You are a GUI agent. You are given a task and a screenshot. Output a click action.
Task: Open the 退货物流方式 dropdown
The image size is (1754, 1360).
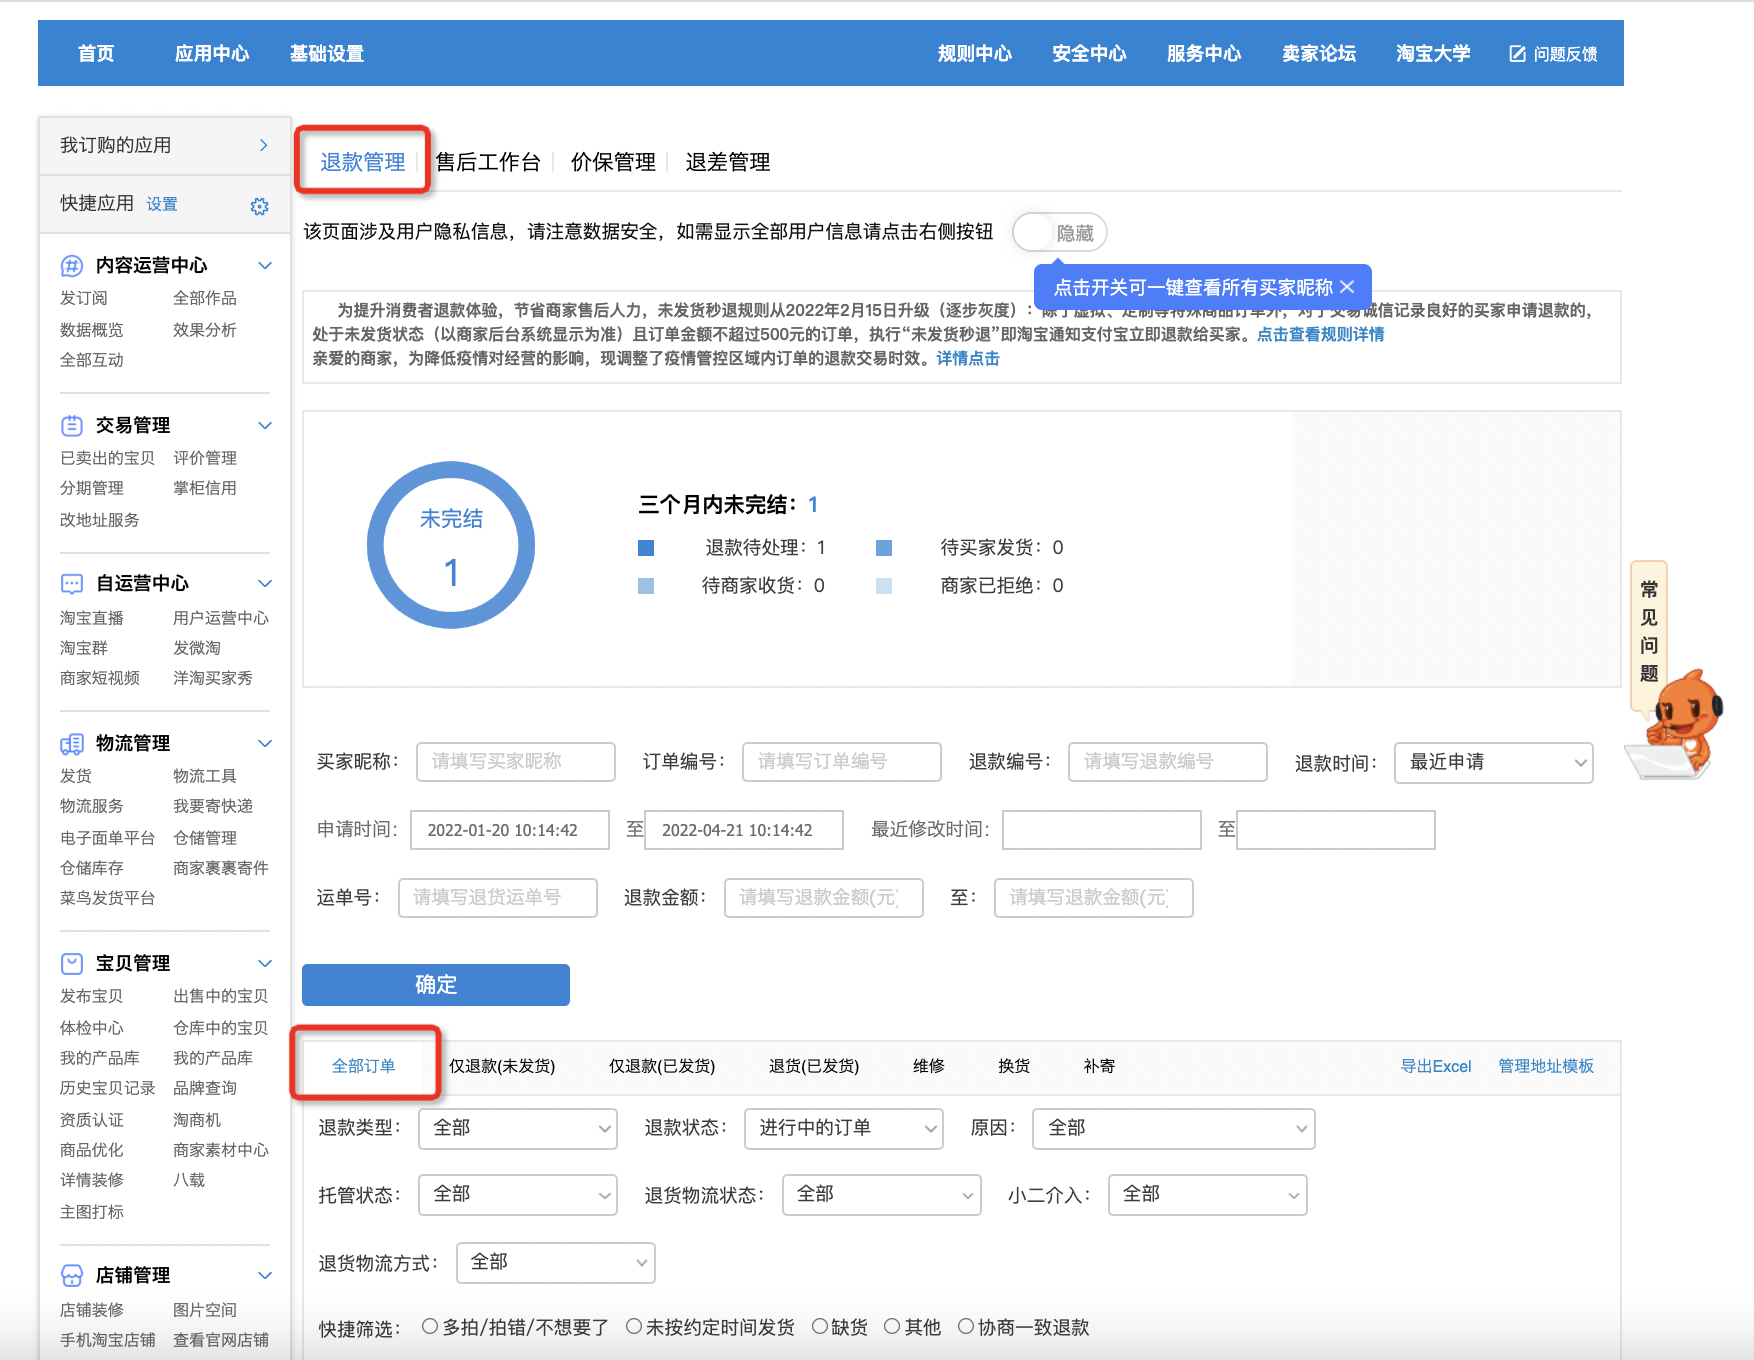click(x=555, y=1263)
